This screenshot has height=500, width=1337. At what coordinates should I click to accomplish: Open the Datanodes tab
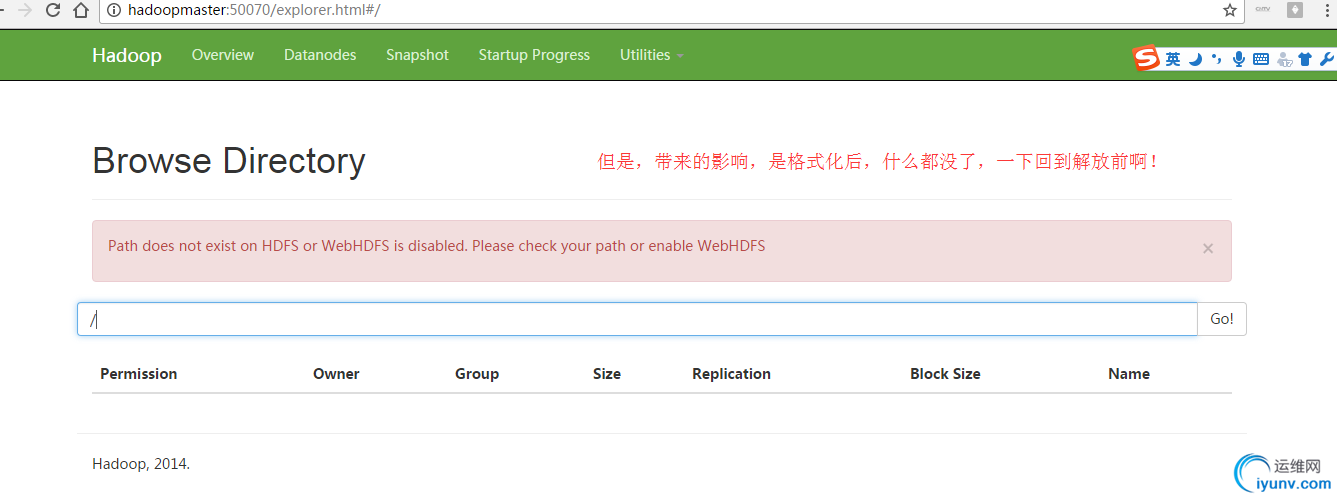[x=320, y=55]
